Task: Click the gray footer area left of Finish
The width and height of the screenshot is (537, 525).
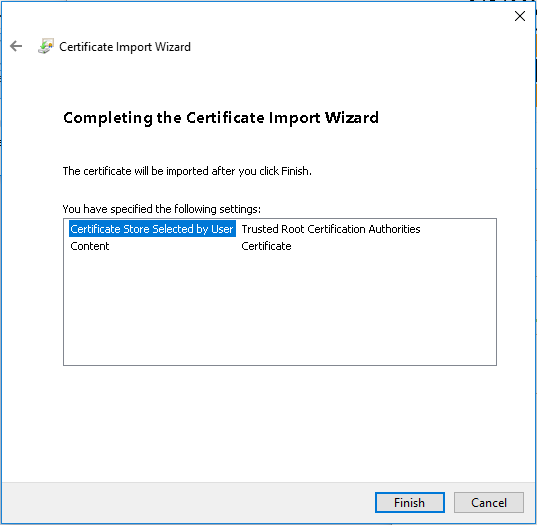Action: coord(188,502)
